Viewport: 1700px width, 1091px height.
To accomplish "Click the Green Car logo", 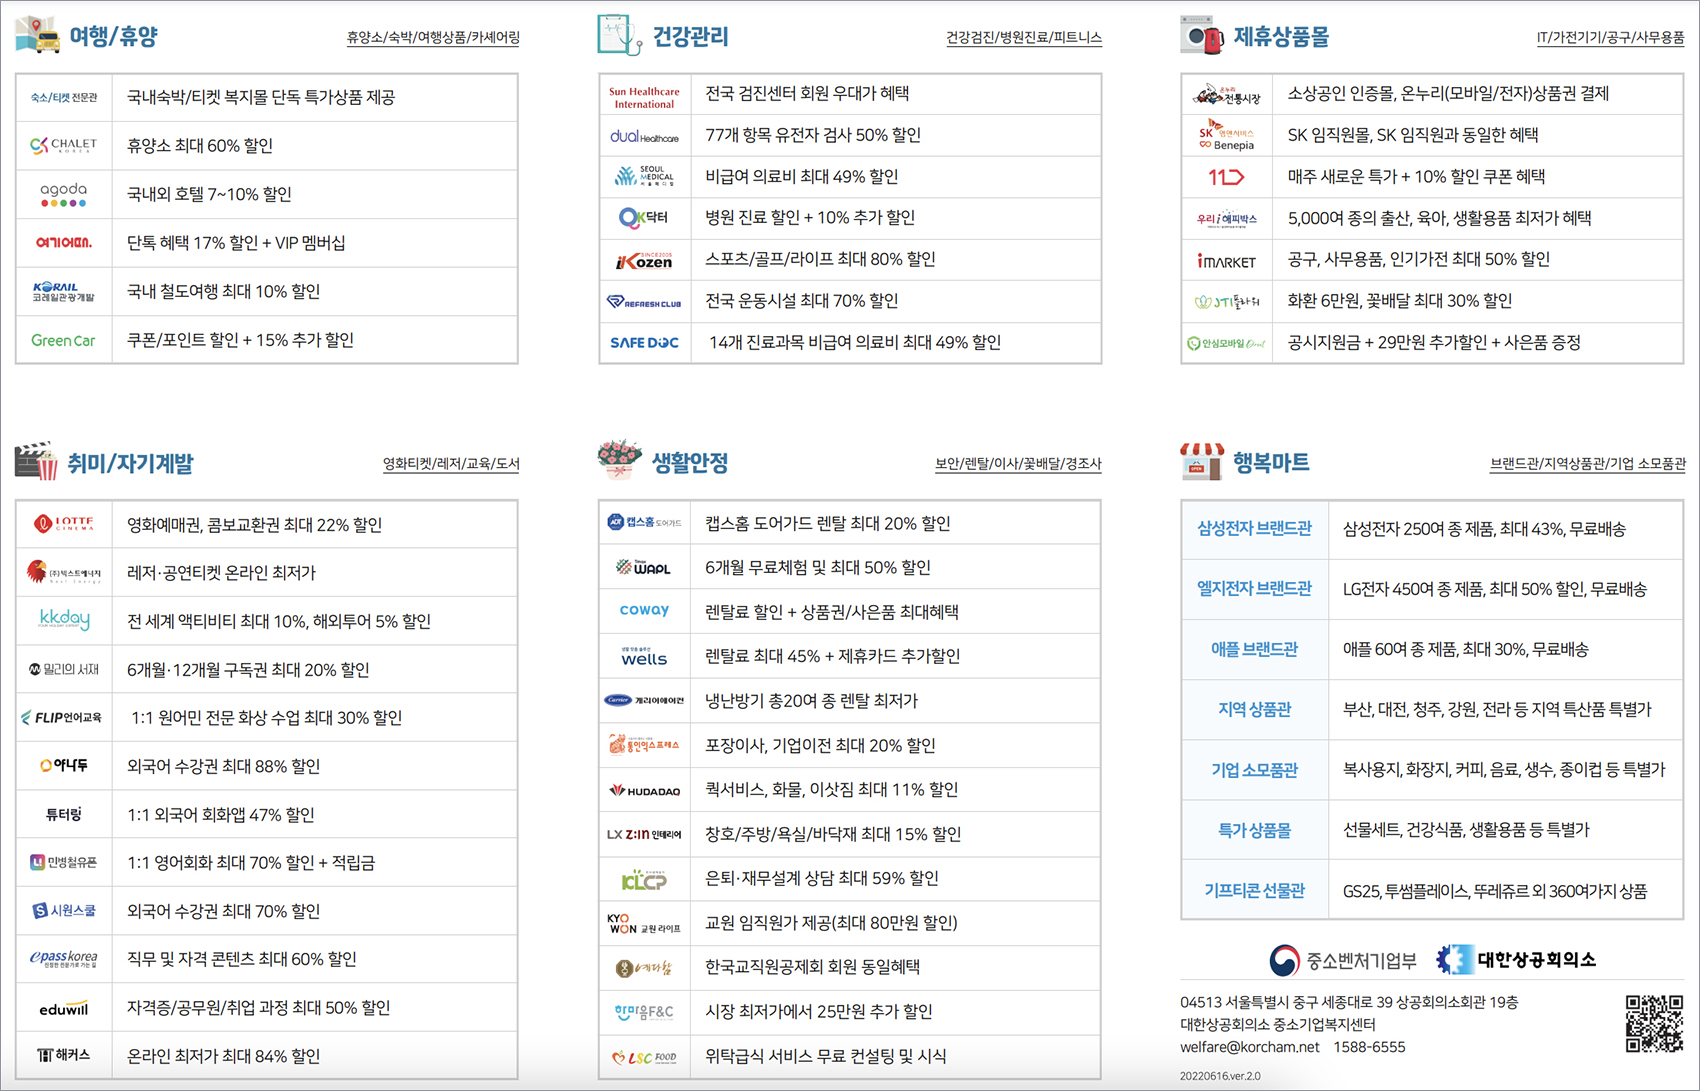I will [63, 340].
